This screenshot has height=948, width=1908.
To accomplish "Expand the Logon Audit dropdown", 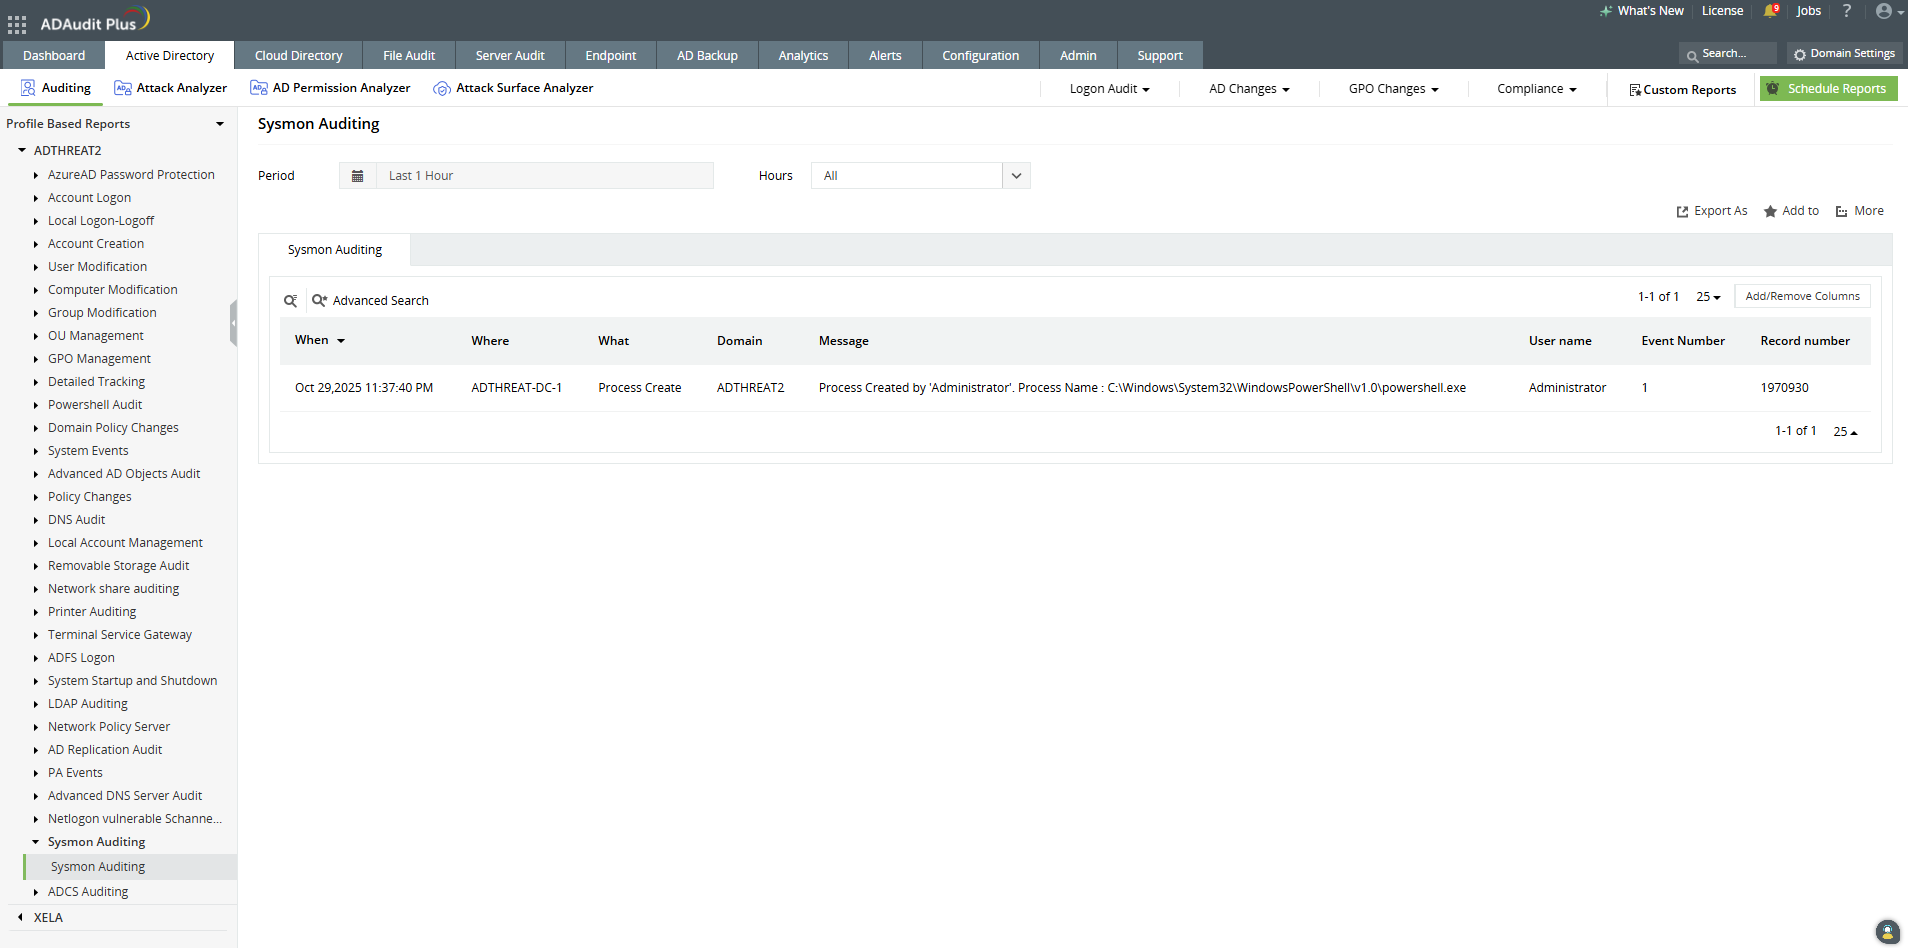I will click(x=1109, y=89).
